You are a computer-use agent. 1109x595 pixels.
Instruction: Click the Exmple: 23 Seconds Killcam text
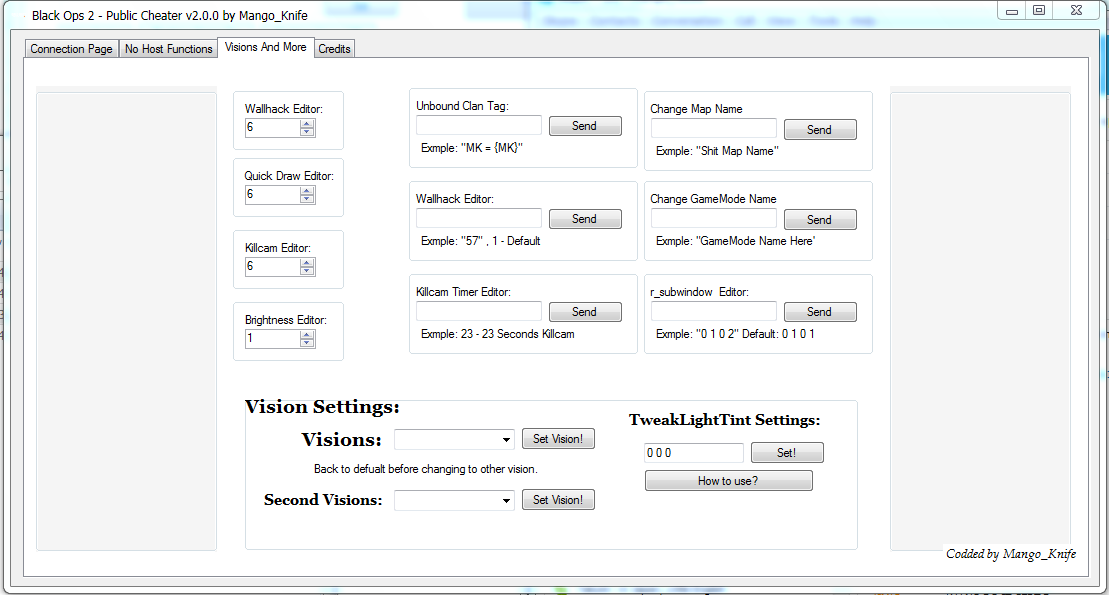click(498, 334)
